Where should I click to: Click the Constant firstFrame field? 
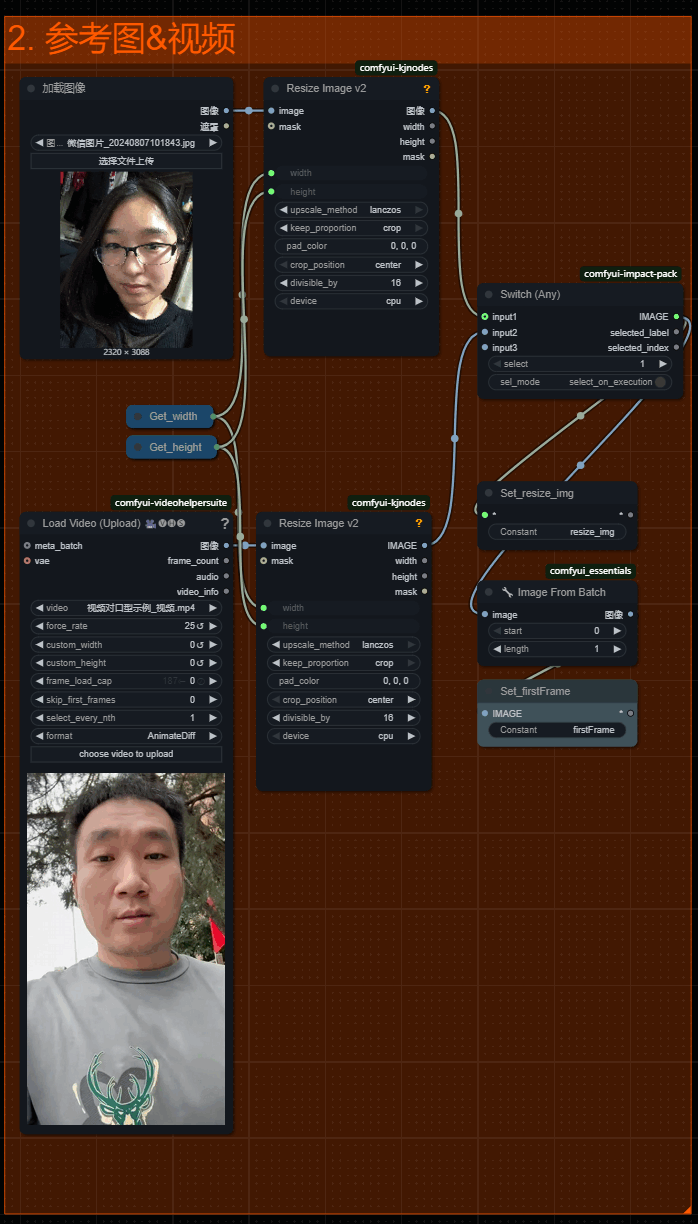(557, 730)
